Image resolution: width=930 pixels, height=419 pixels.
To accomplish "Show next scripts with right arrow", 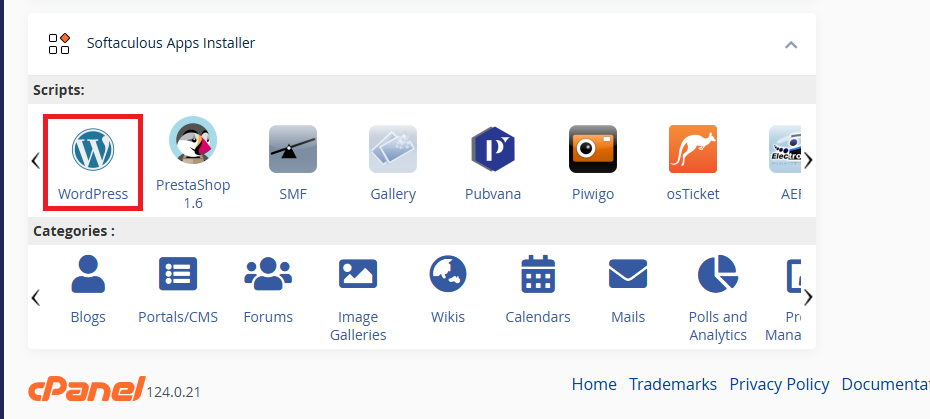I will pos(808,160).
